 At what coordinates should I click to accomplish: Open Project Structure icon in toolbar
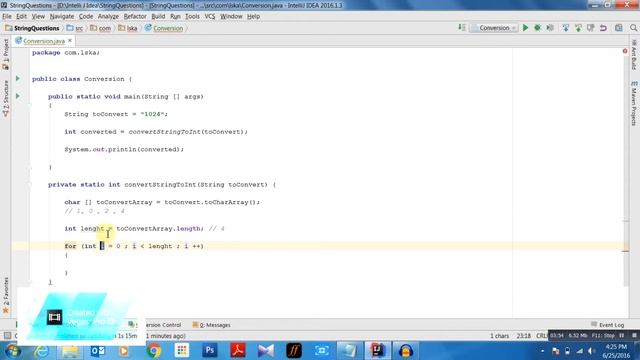point(619,28)
